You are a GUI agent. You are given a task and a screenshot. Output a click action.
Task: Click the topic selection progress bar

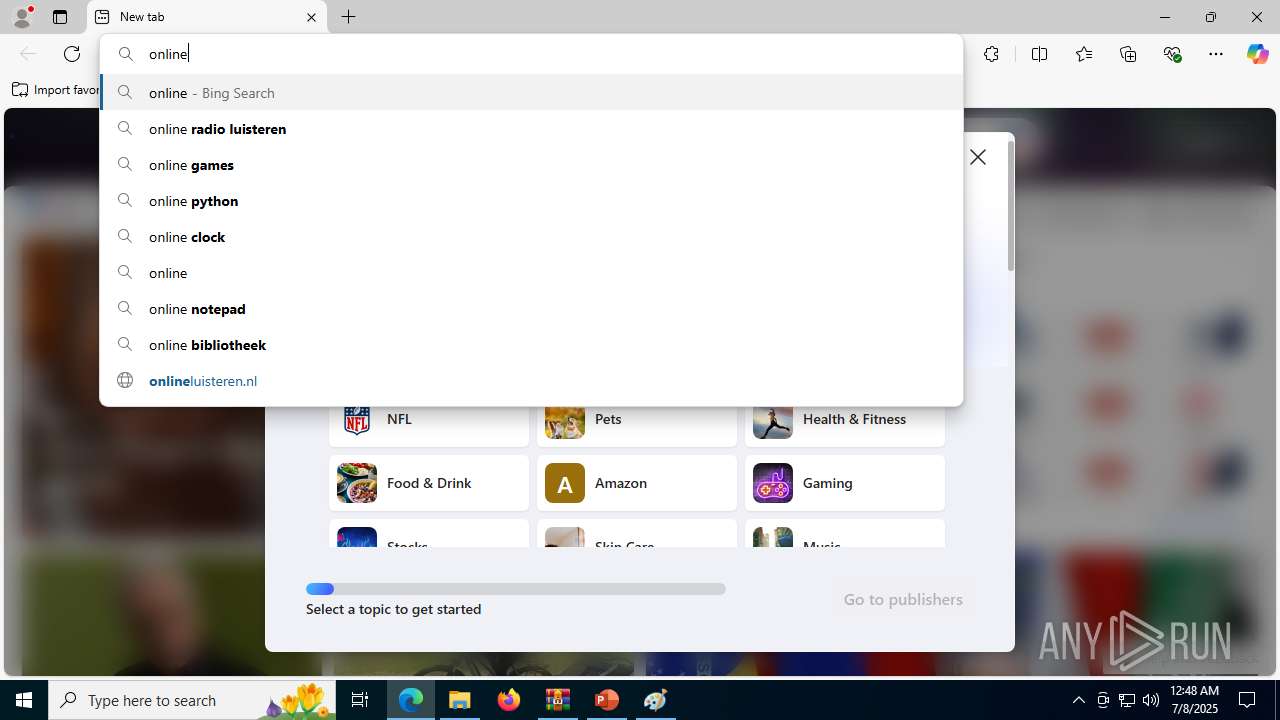point(516,589)
